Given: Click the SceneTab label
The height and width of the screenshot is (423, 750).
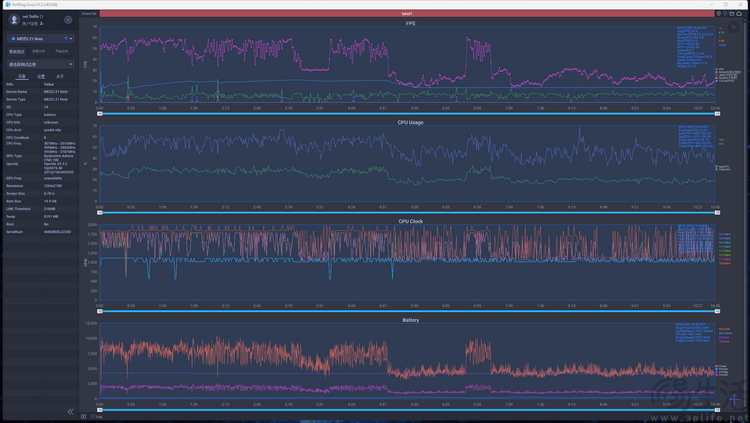Looking at the screenshot, I should 89,14.
